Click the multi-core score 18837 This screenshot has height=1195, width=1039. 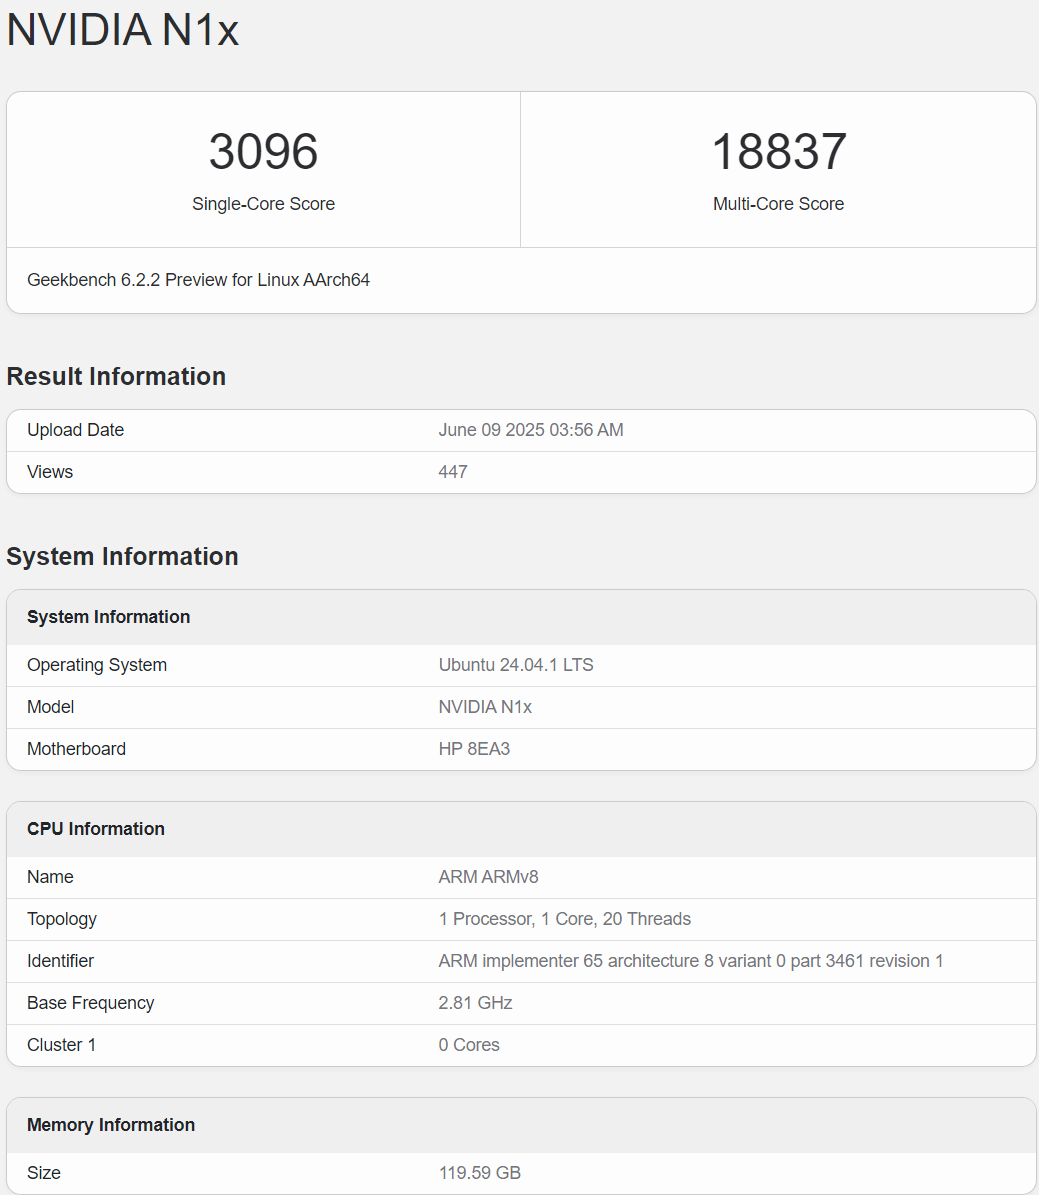coord(778,152)
